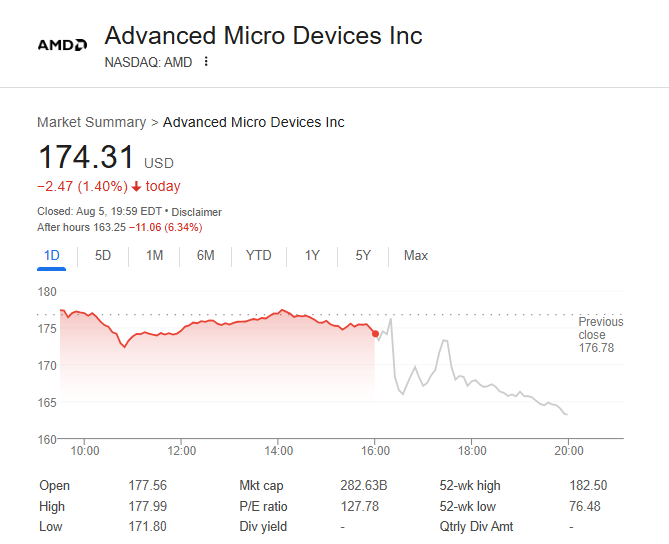Click the 174.31 USD stock price

pyautogui.click(x=86, y=158)
